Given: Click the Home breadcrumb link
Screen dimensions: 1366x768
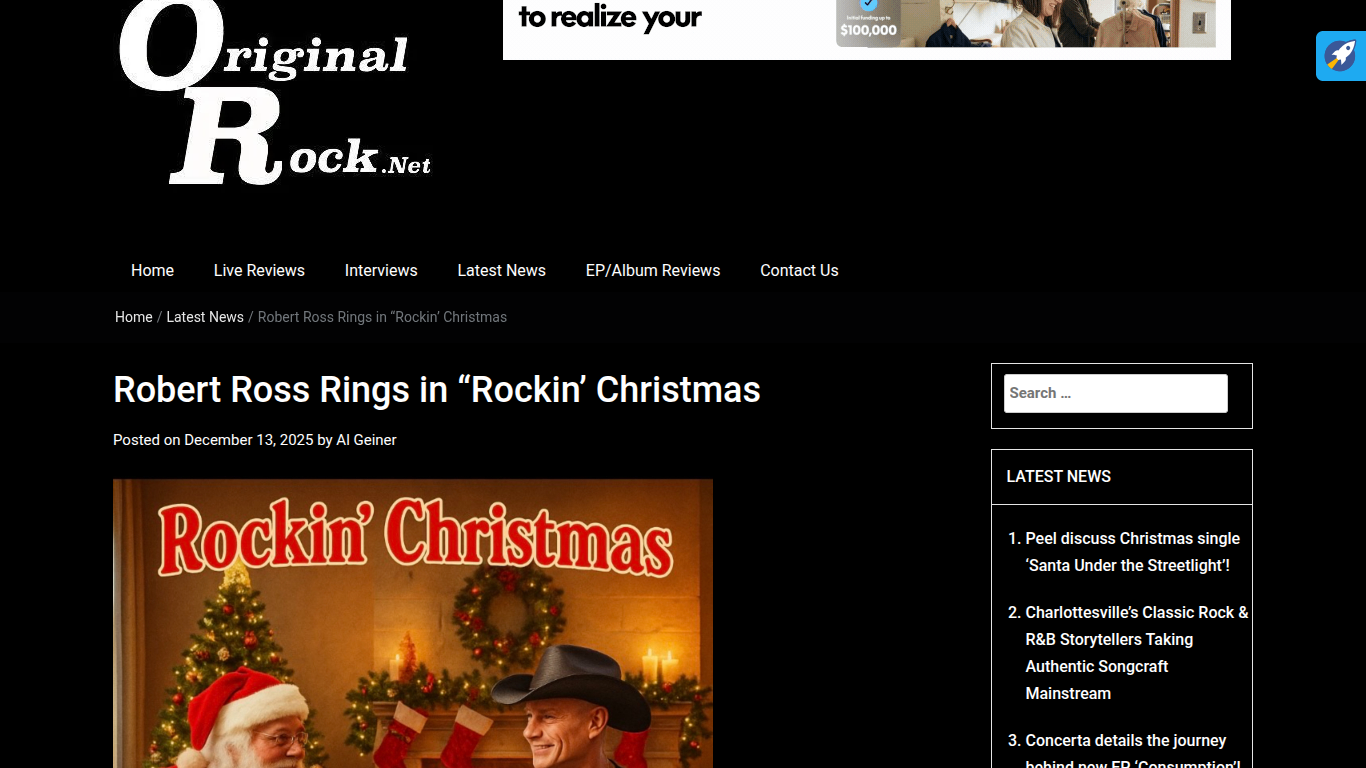Looking at the screenshot, I should 134,317.
